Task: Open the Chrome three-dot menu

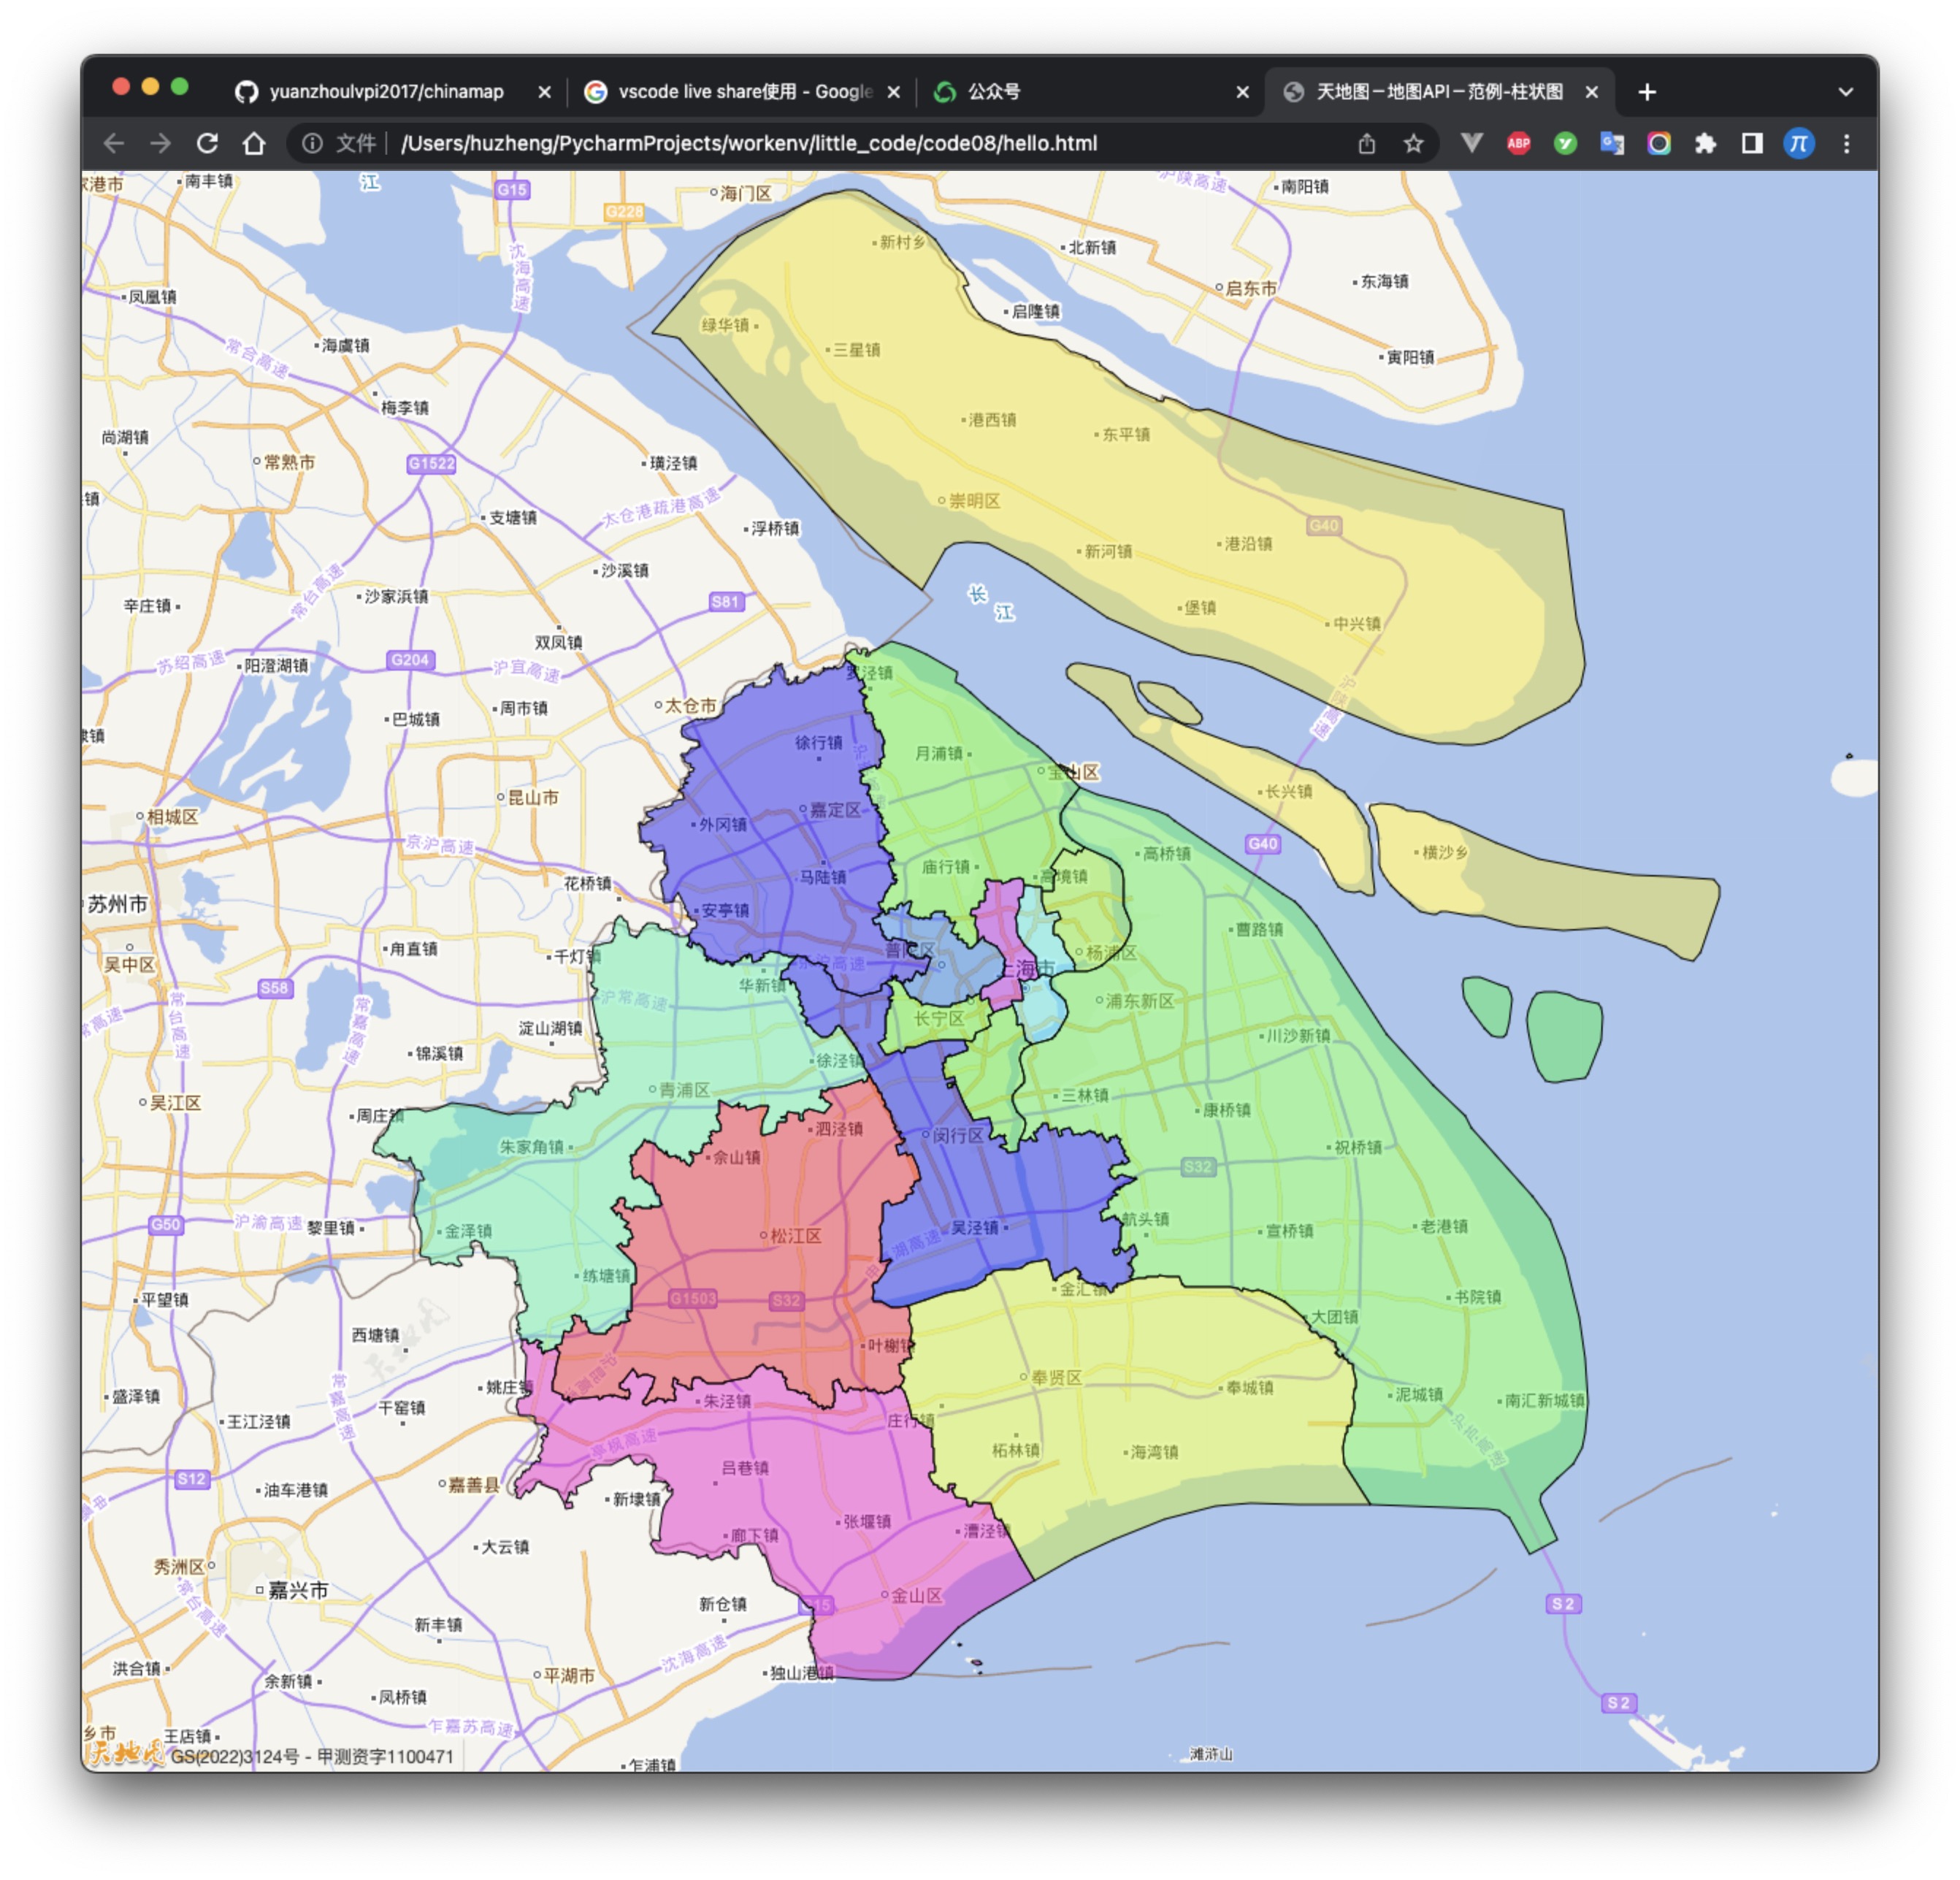Action: [1846, 143]
